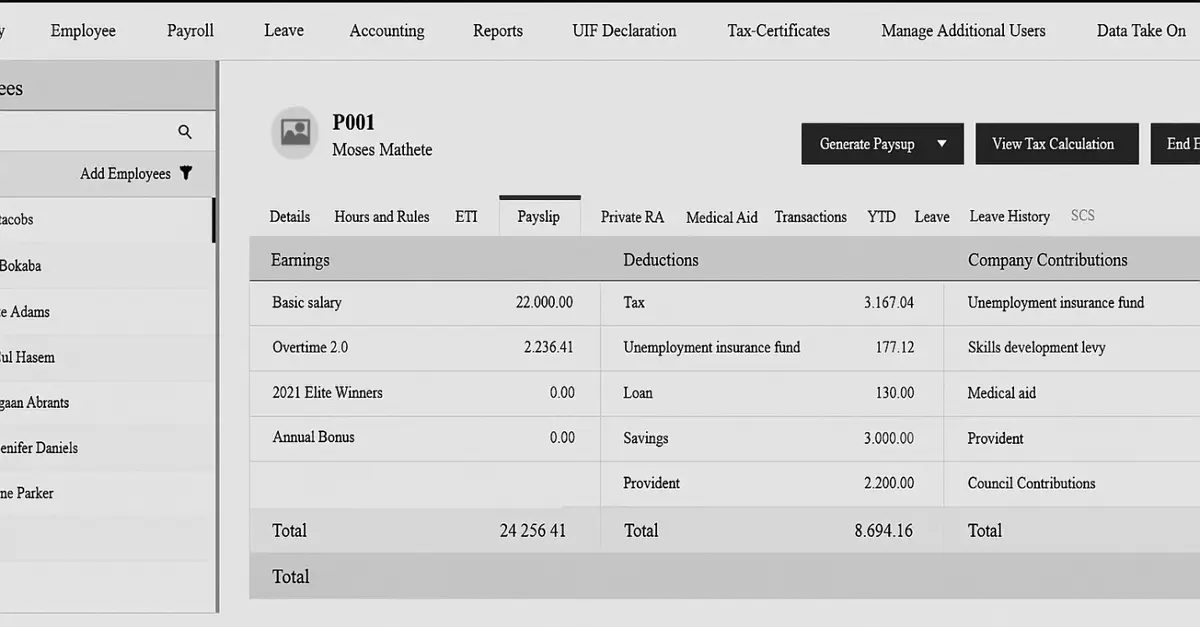The height and width of the screenshot is (627, 1200).
Task: Open the Medical Aid tab
Action: [721, 216]
